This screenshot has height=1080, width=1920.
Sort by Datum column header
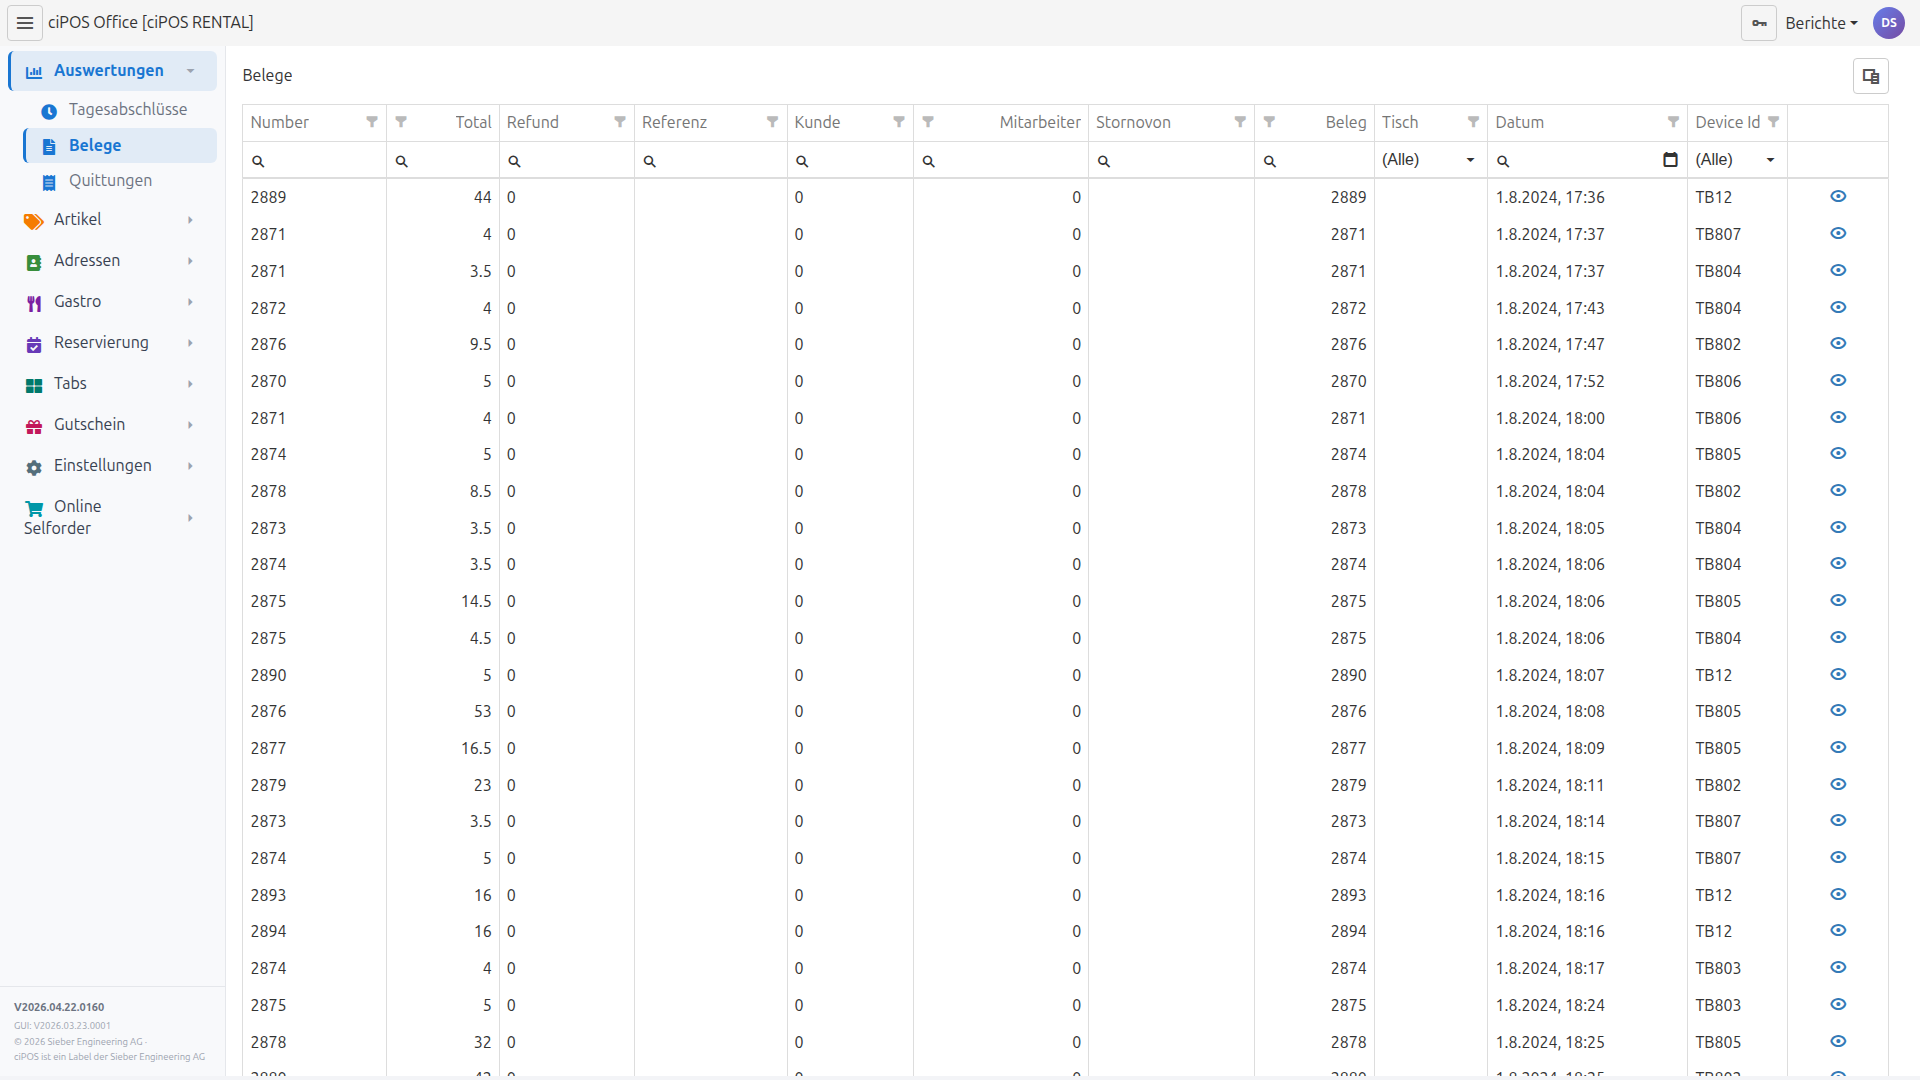click(x=1520, y=122)
